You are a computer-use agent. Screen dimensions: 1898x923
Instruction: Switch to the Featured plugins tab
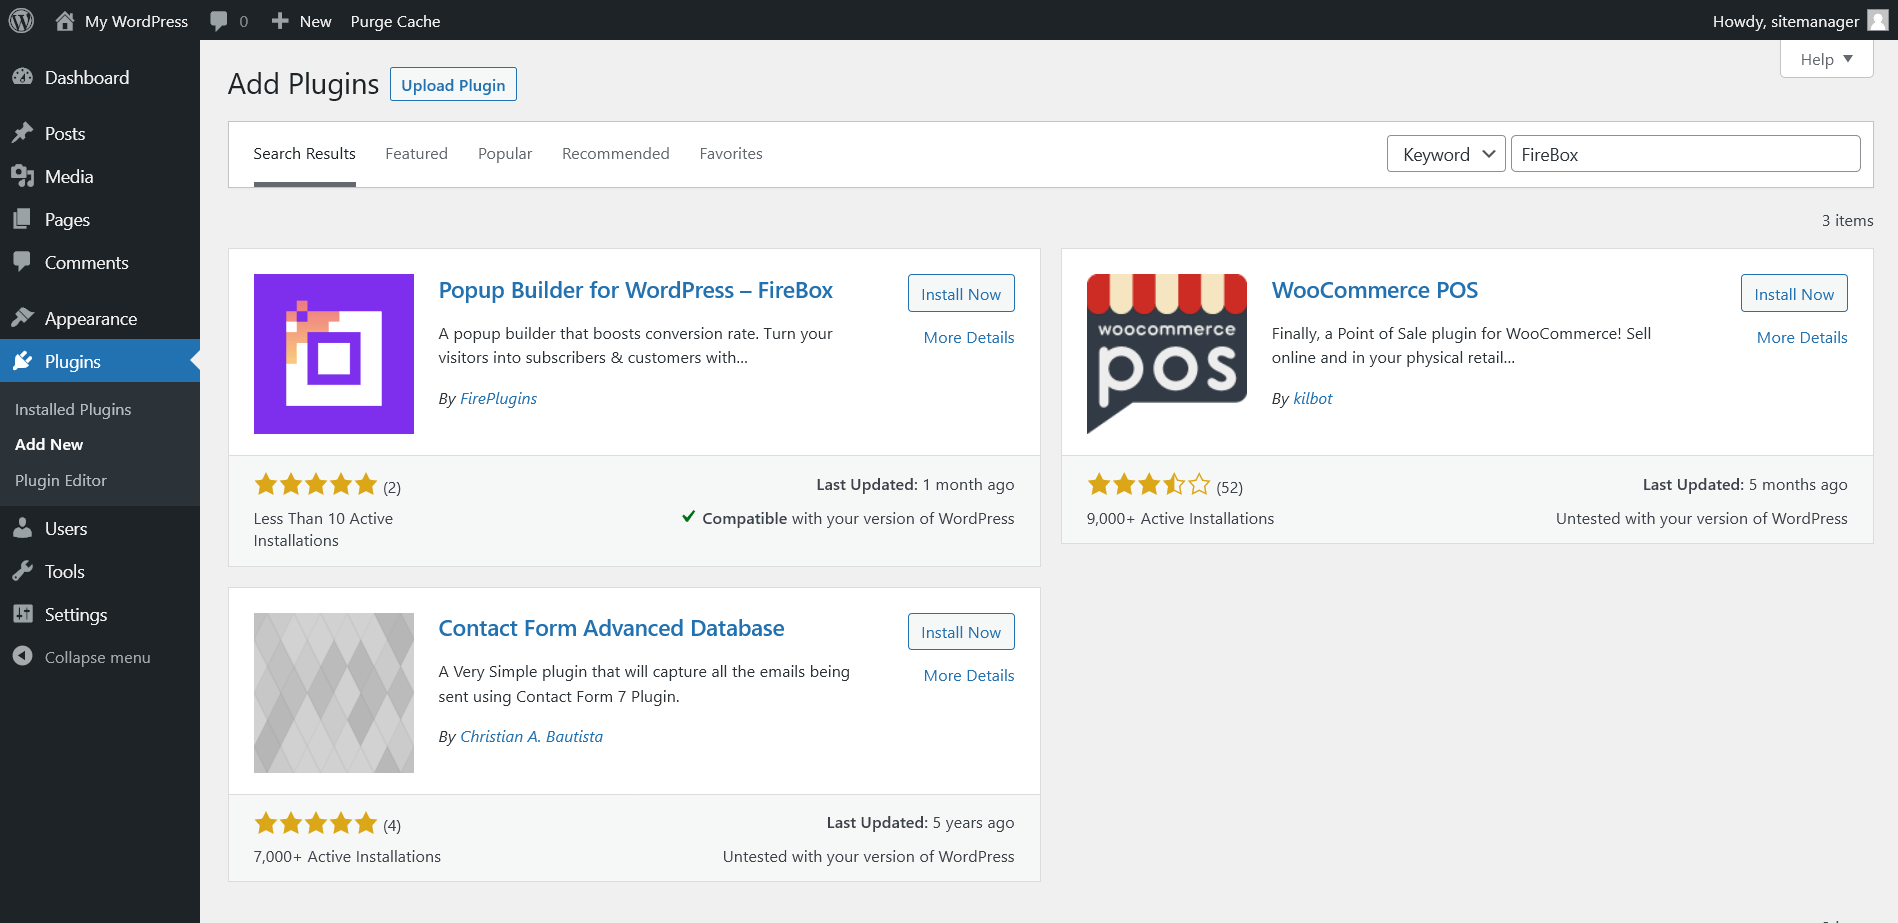point(416,153)
